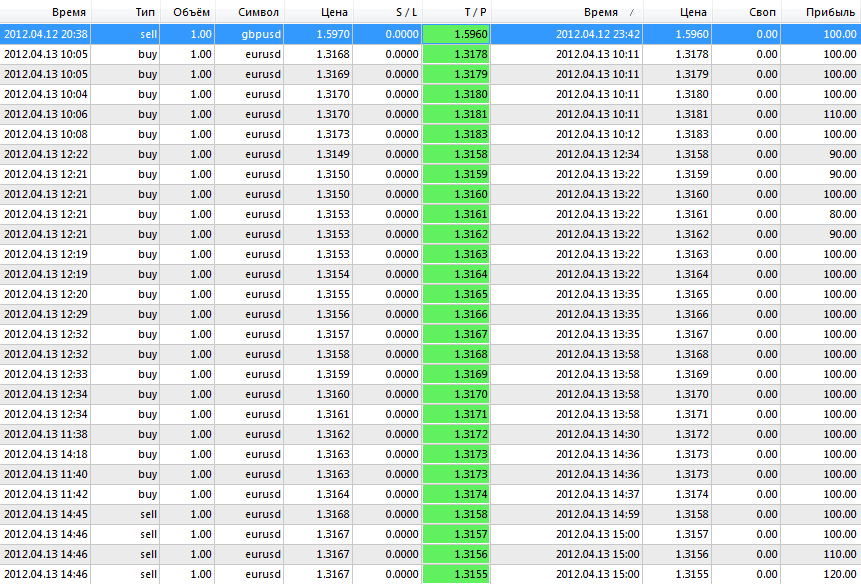Screen dimensions: 861x584
Task: Click profit 110.00 in the 10:06 row
Action: [x=840, y=114]
